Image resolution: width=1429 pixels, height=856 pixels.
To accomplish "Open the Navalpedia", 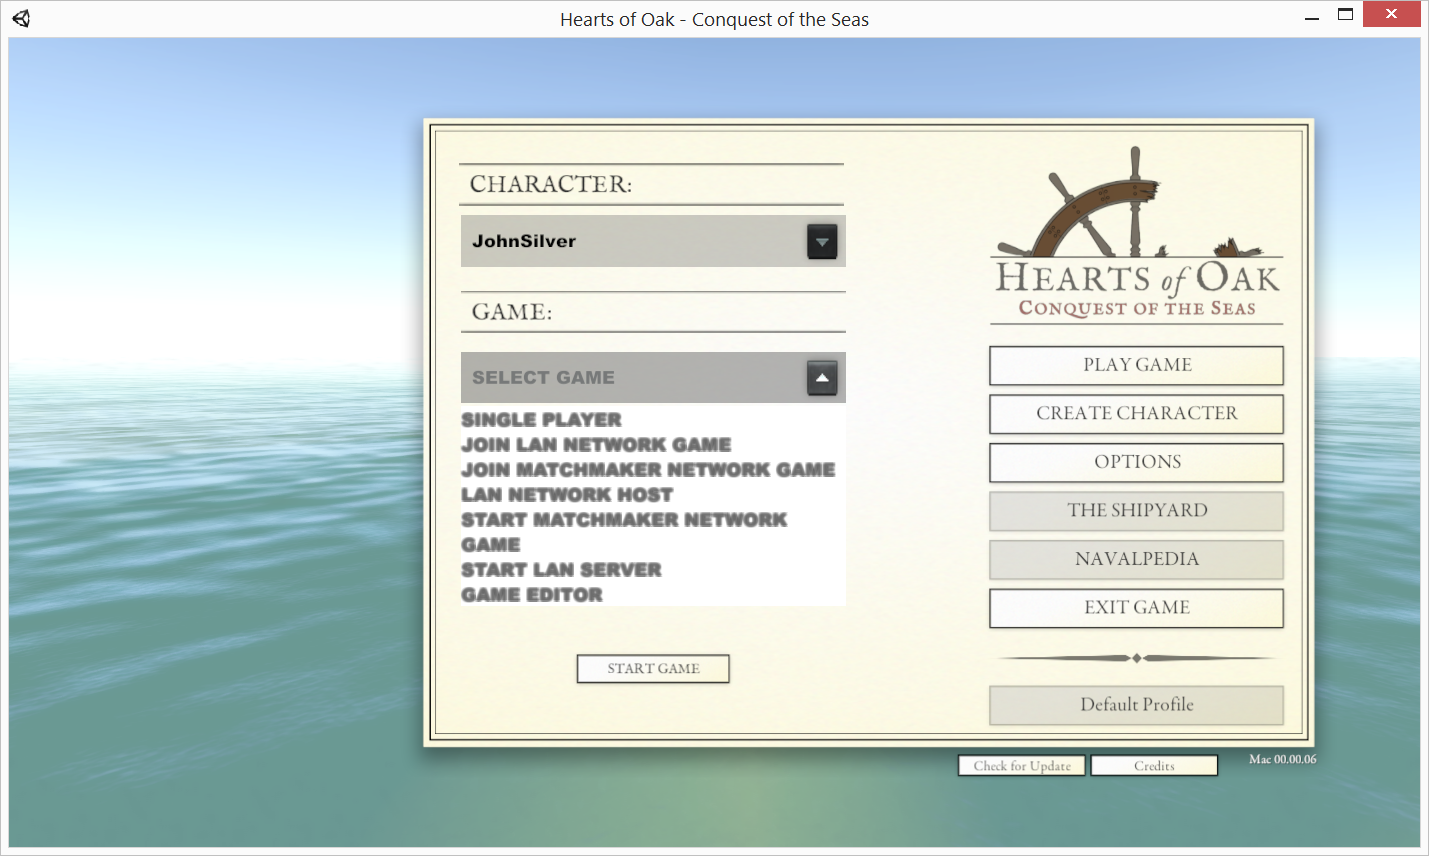I will 1136,560.
